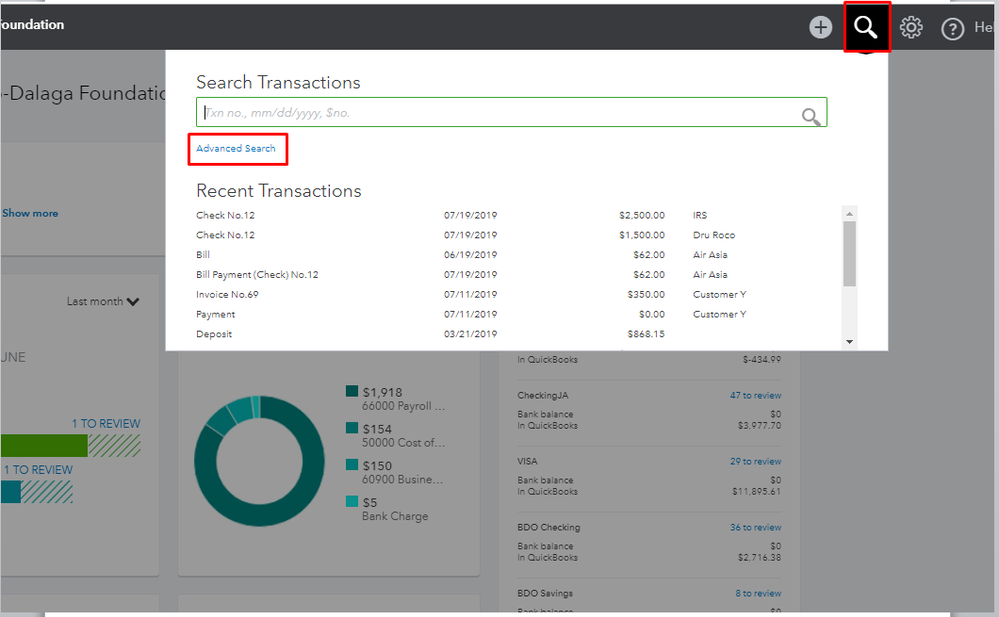Click the $1,918 Payroll legend swatch
Viewport: 999px width, 617px height.
point(352,391)
